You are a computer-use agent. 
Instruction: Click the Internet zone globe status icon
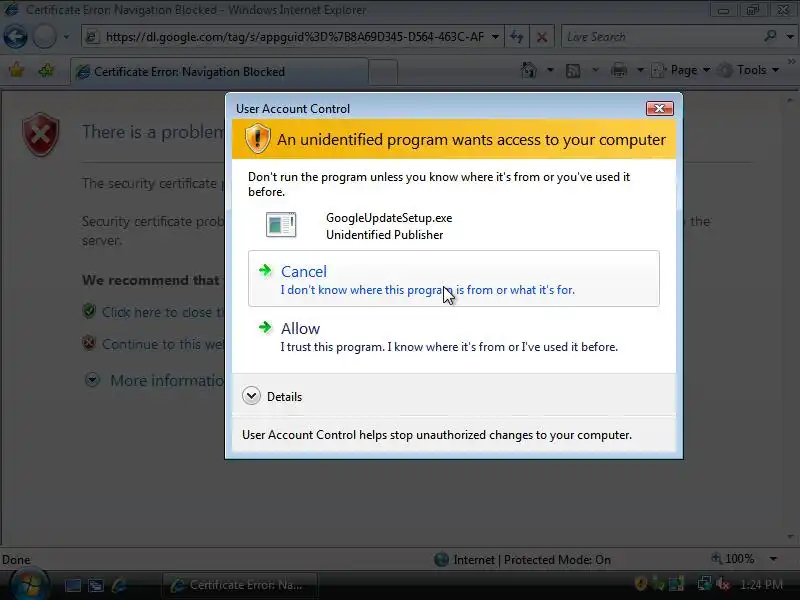[x=441, y=560]
